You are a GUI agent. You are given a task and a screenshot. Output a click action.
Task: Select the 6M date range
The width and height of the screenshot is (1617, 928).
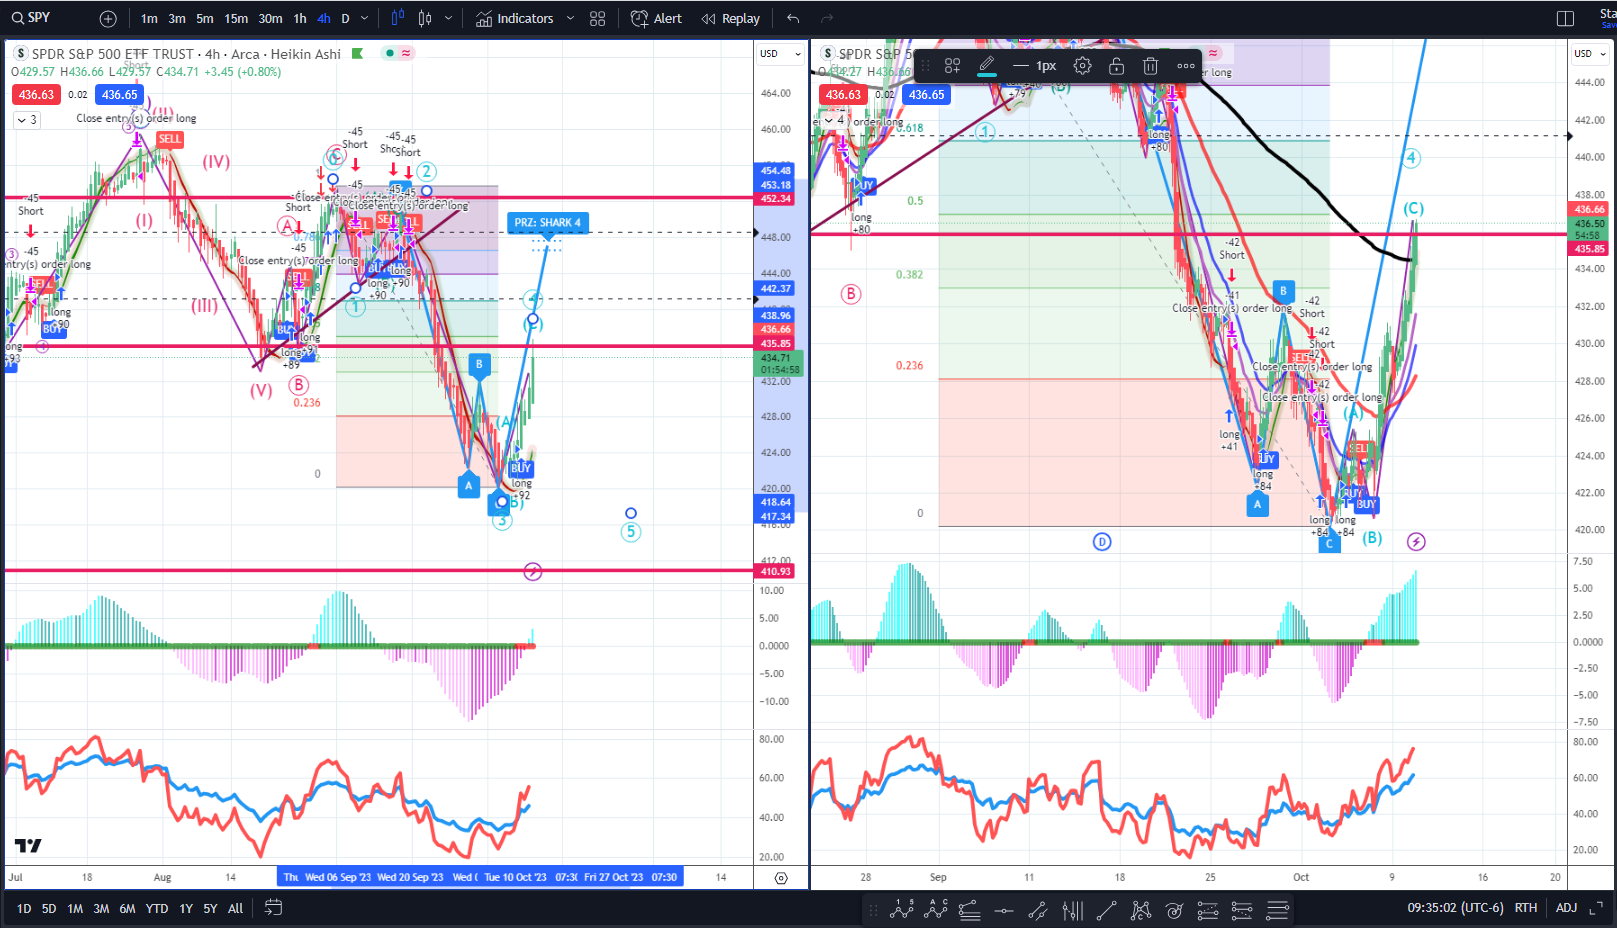click(127, 909)
